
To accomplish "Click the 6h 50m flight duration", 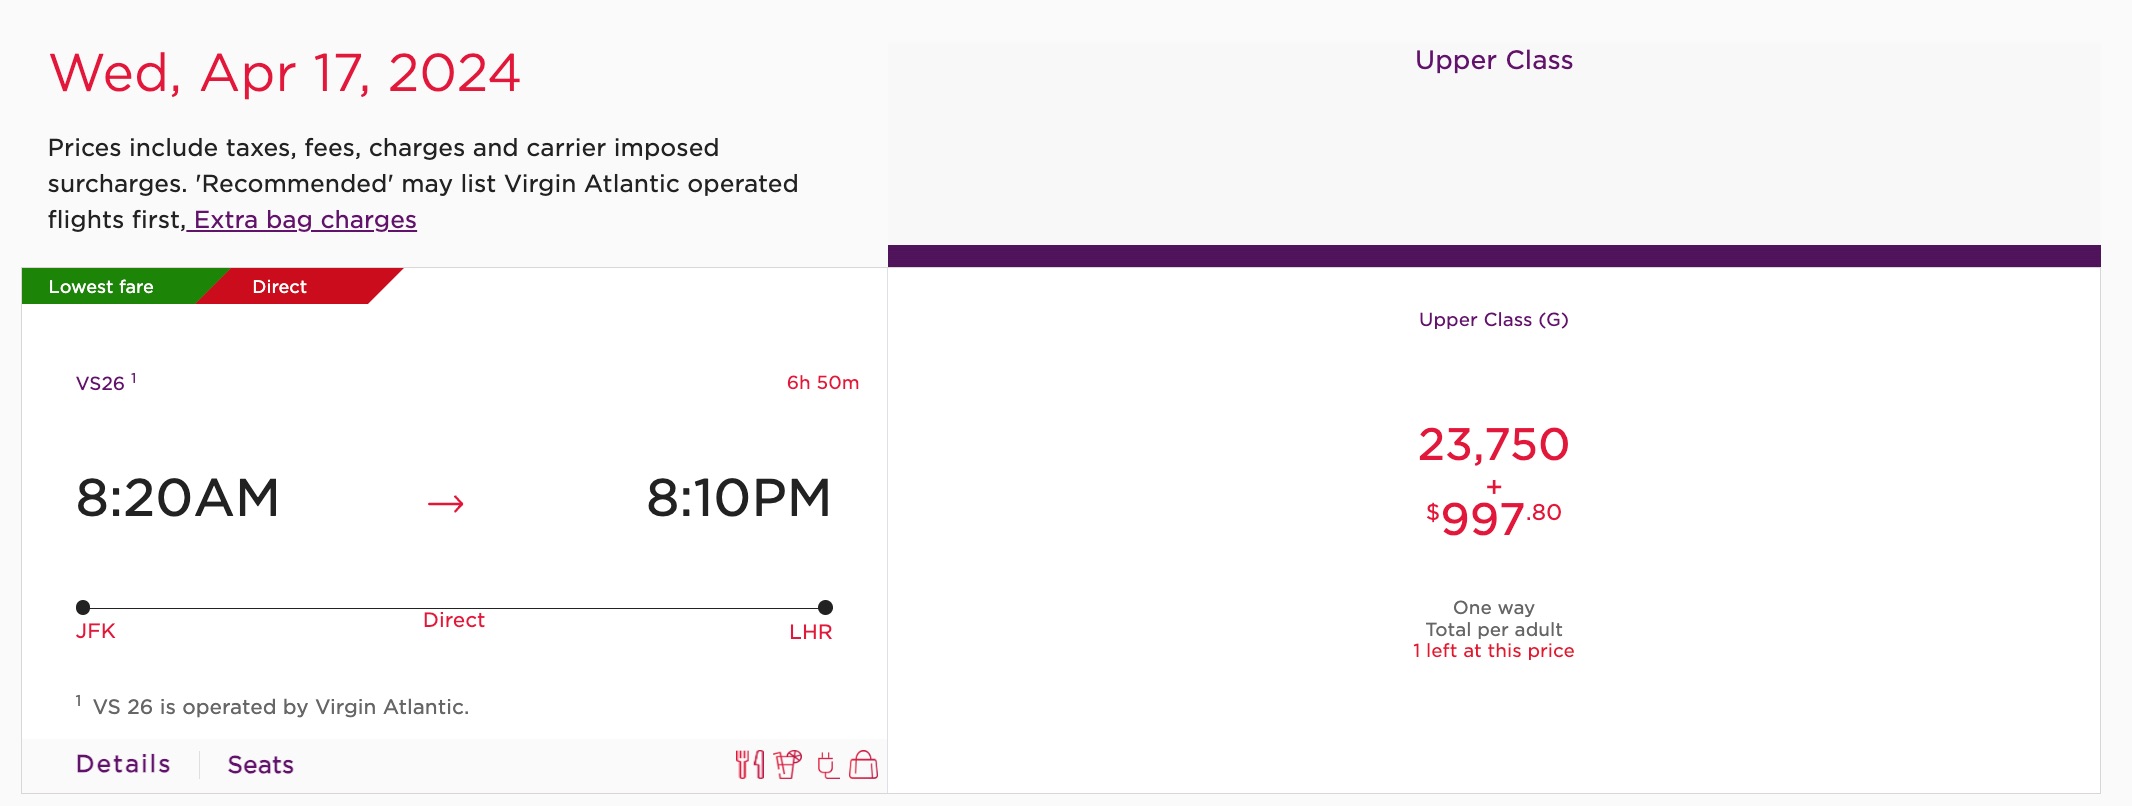I will coord(820,382).
